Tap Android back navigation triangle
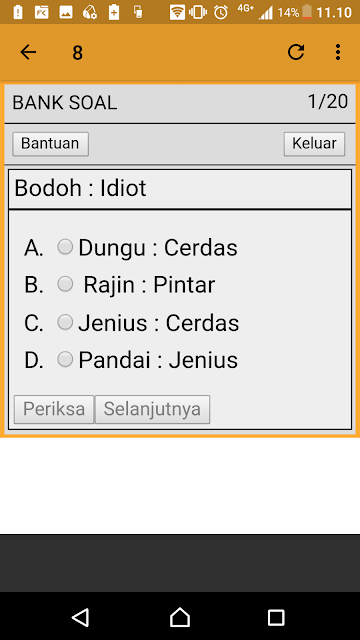The width and height of the screenshot is (360, 640). [x=80, y=617]
